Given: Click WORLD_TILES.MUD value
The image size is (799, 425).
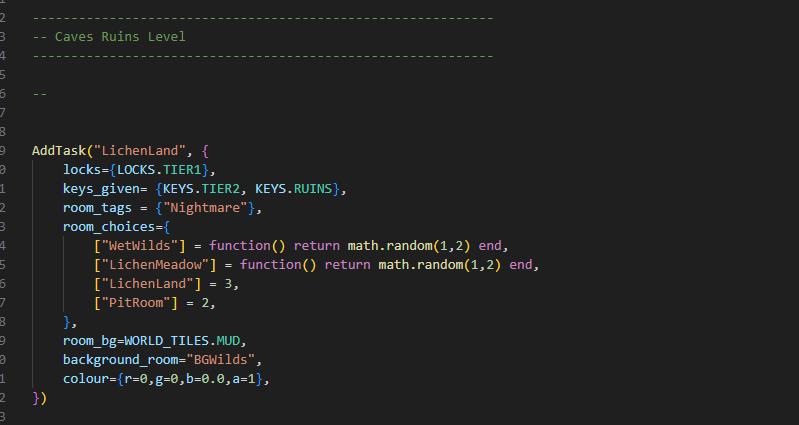Looking at the screenshot, I should point(182,340).
